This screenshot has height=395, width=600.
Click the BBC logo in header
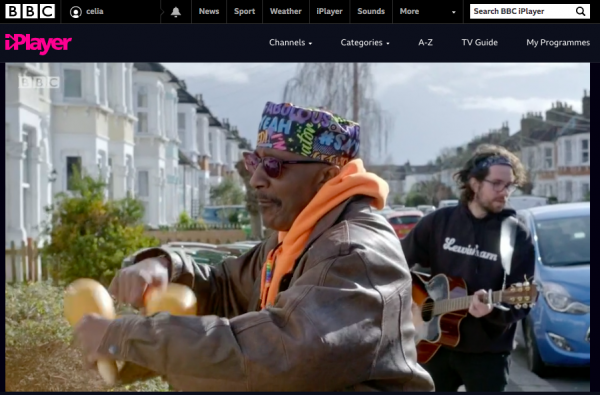[x=30, y=11]
